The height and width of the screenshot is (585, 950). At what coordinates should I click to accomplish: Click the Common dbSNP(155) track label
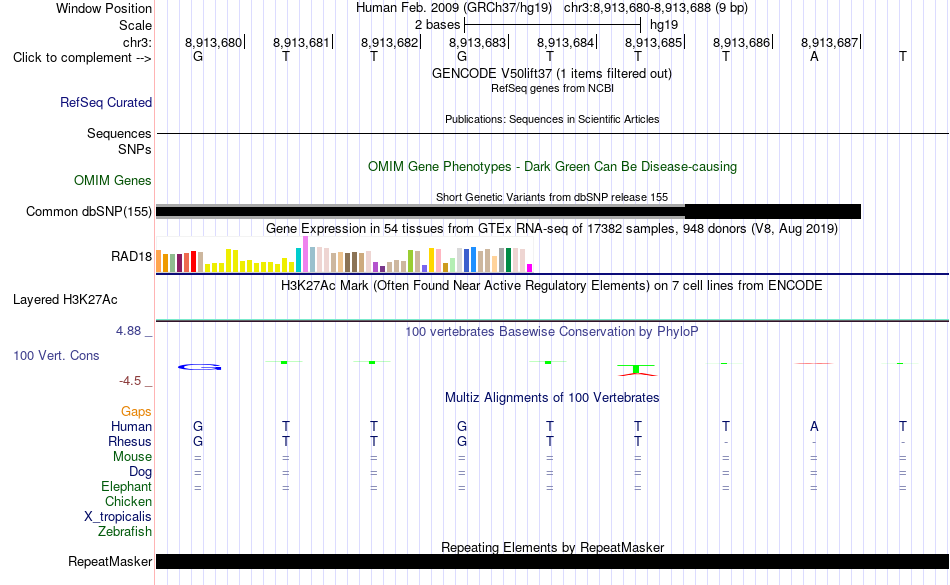click(89, 211)
